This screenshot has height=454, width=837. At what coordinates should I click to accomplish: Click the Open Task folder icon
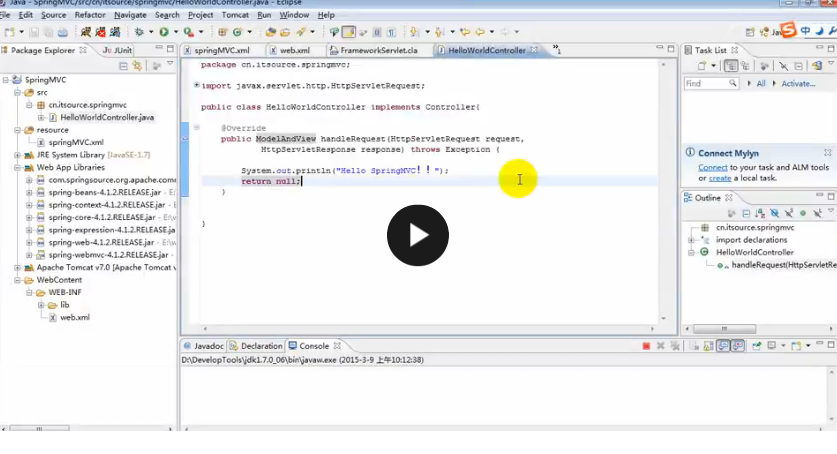coord(285,32)
